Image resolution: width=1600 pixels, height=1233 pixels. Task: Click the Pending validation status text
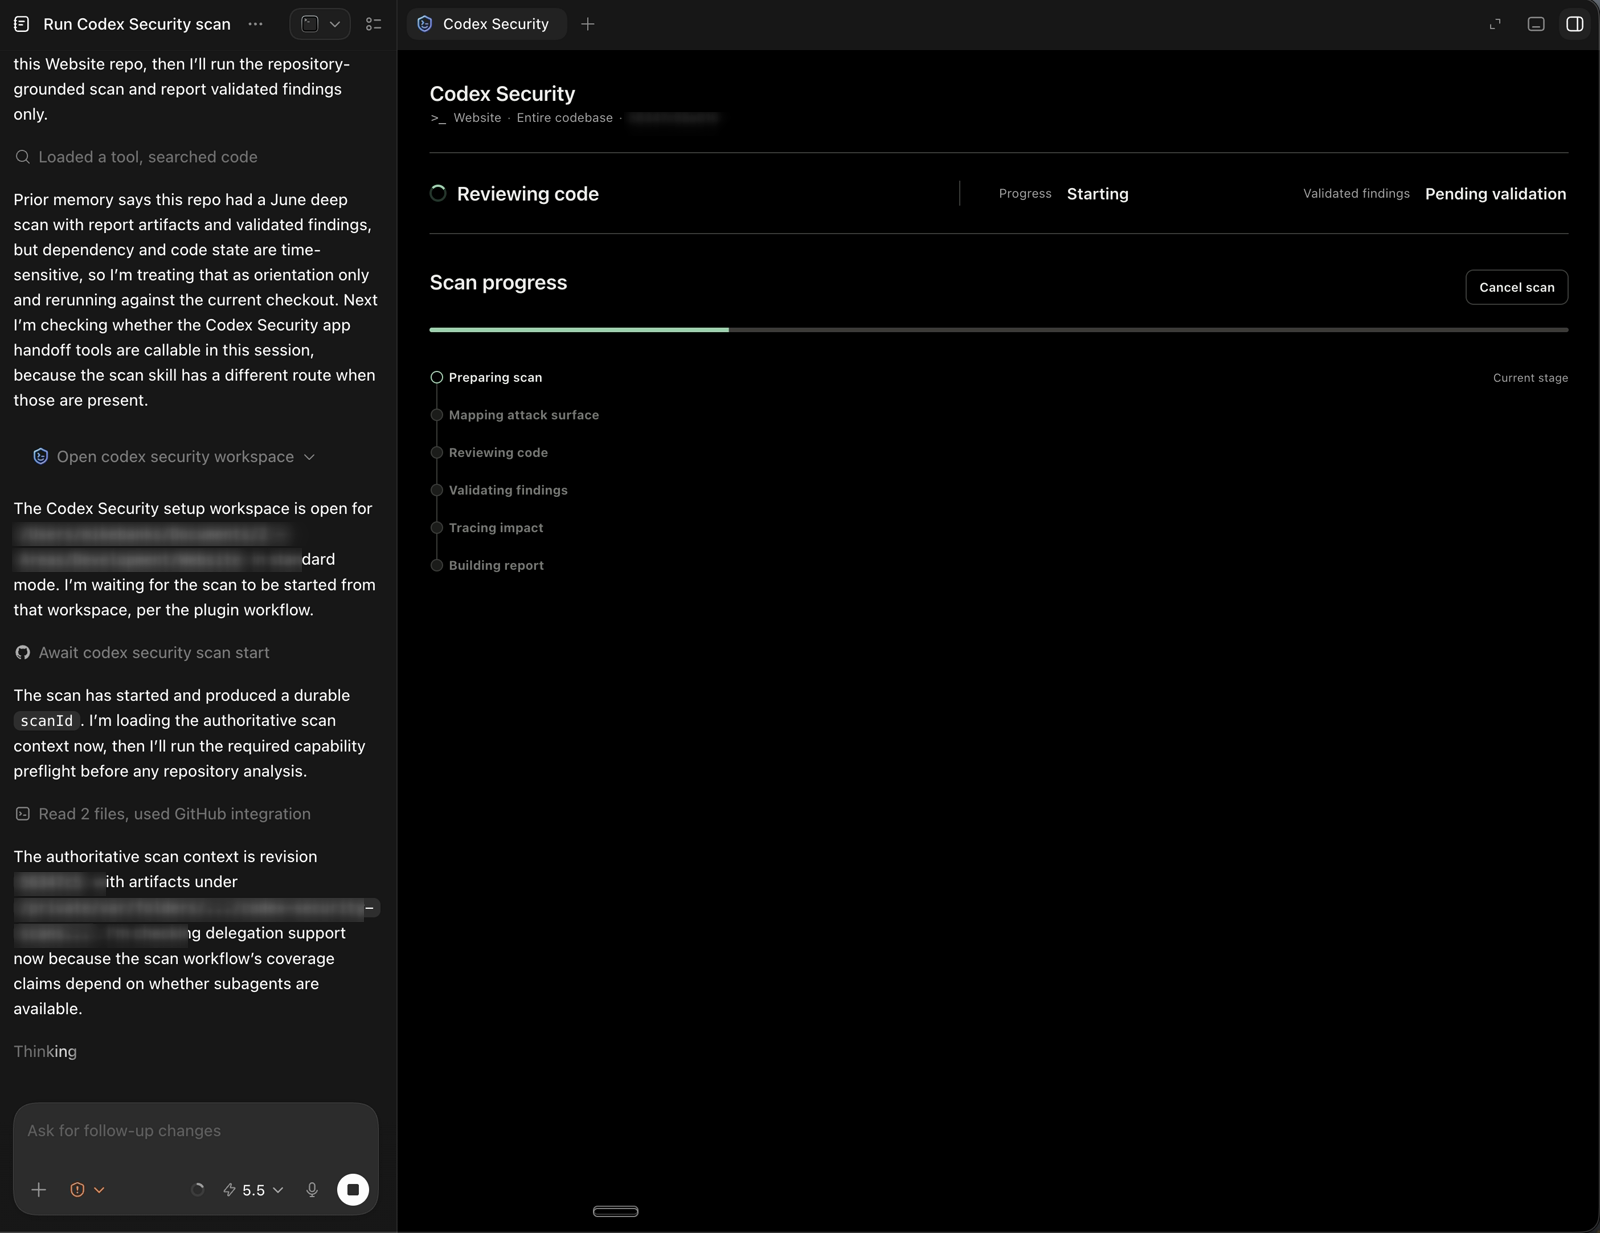point(1495,194)
